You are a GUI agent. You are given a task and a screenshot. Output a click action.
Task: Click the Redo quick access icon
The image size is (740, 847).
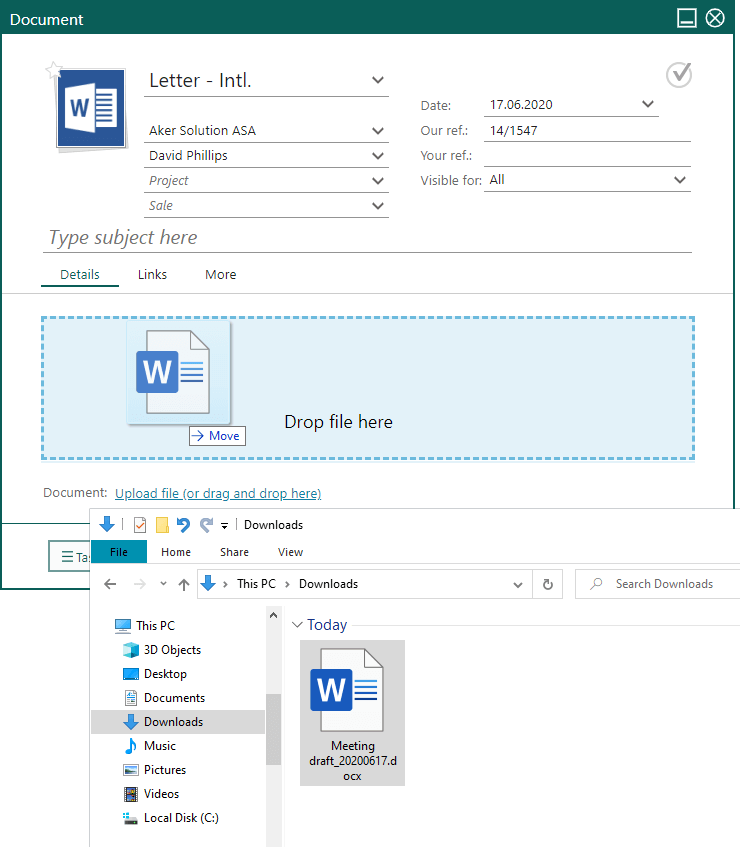(x=206, y=525)
